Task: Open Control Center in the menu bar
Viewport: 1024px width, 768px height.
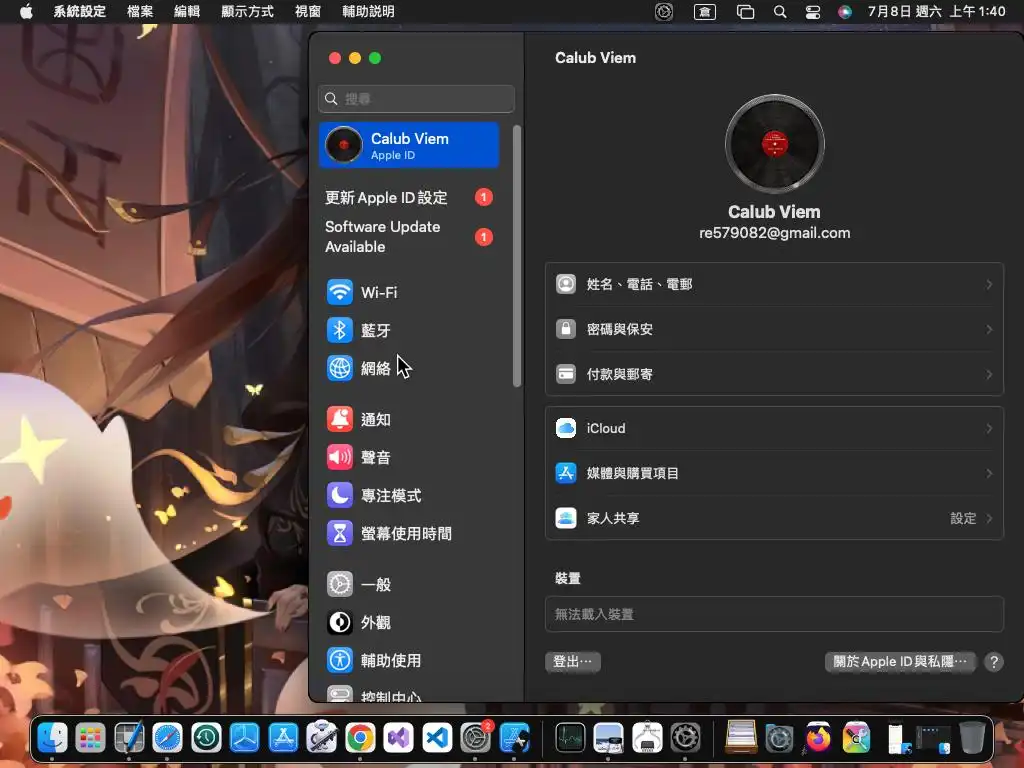Action: pyautogui.click(x=812, y=12)
